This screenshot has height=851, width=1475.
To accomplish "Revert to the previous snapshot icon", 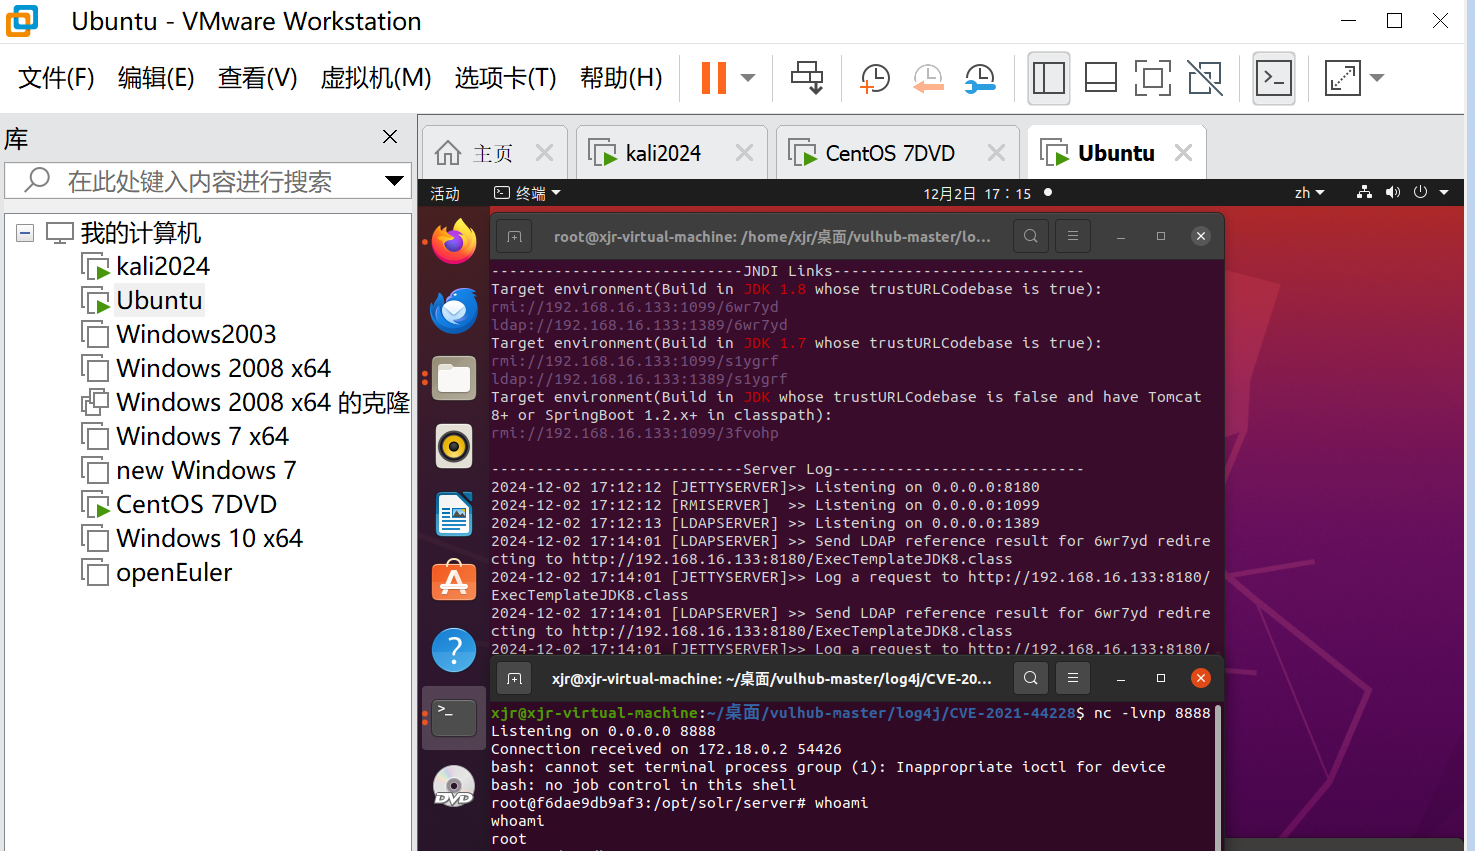I will [928, 78].
